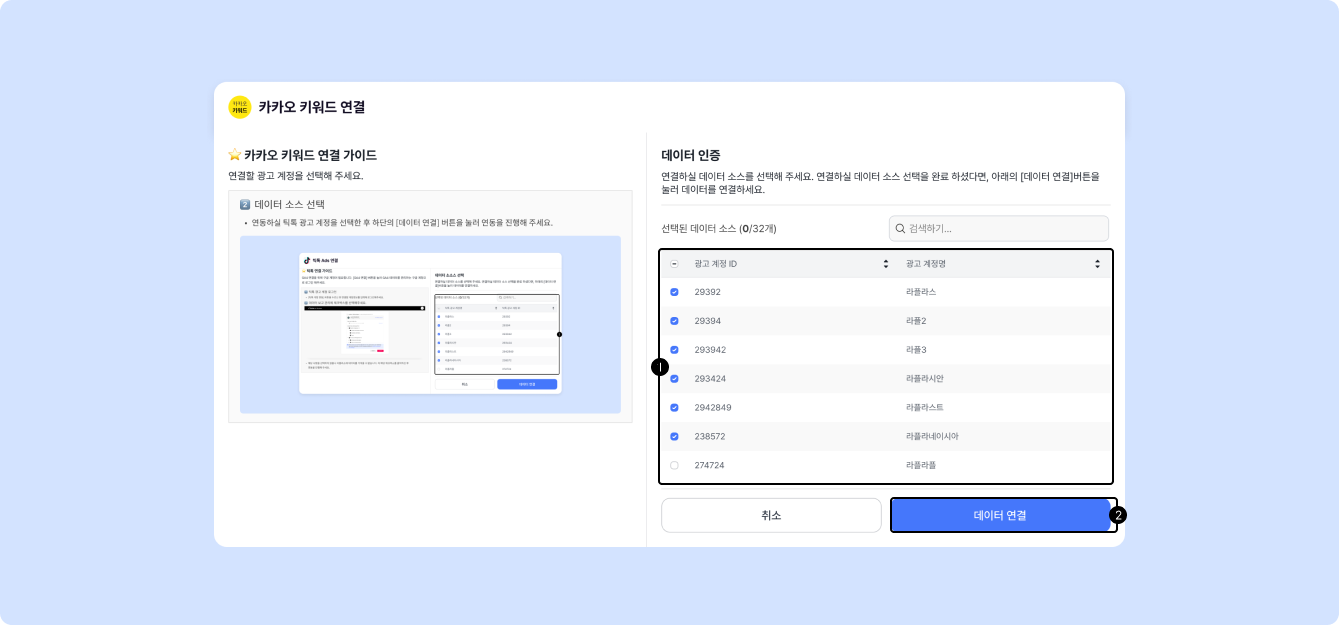Screen dimensions: 1339x625
Task: Toggle the select-all checkbox in the table header
Action: (x=674, y=264)
